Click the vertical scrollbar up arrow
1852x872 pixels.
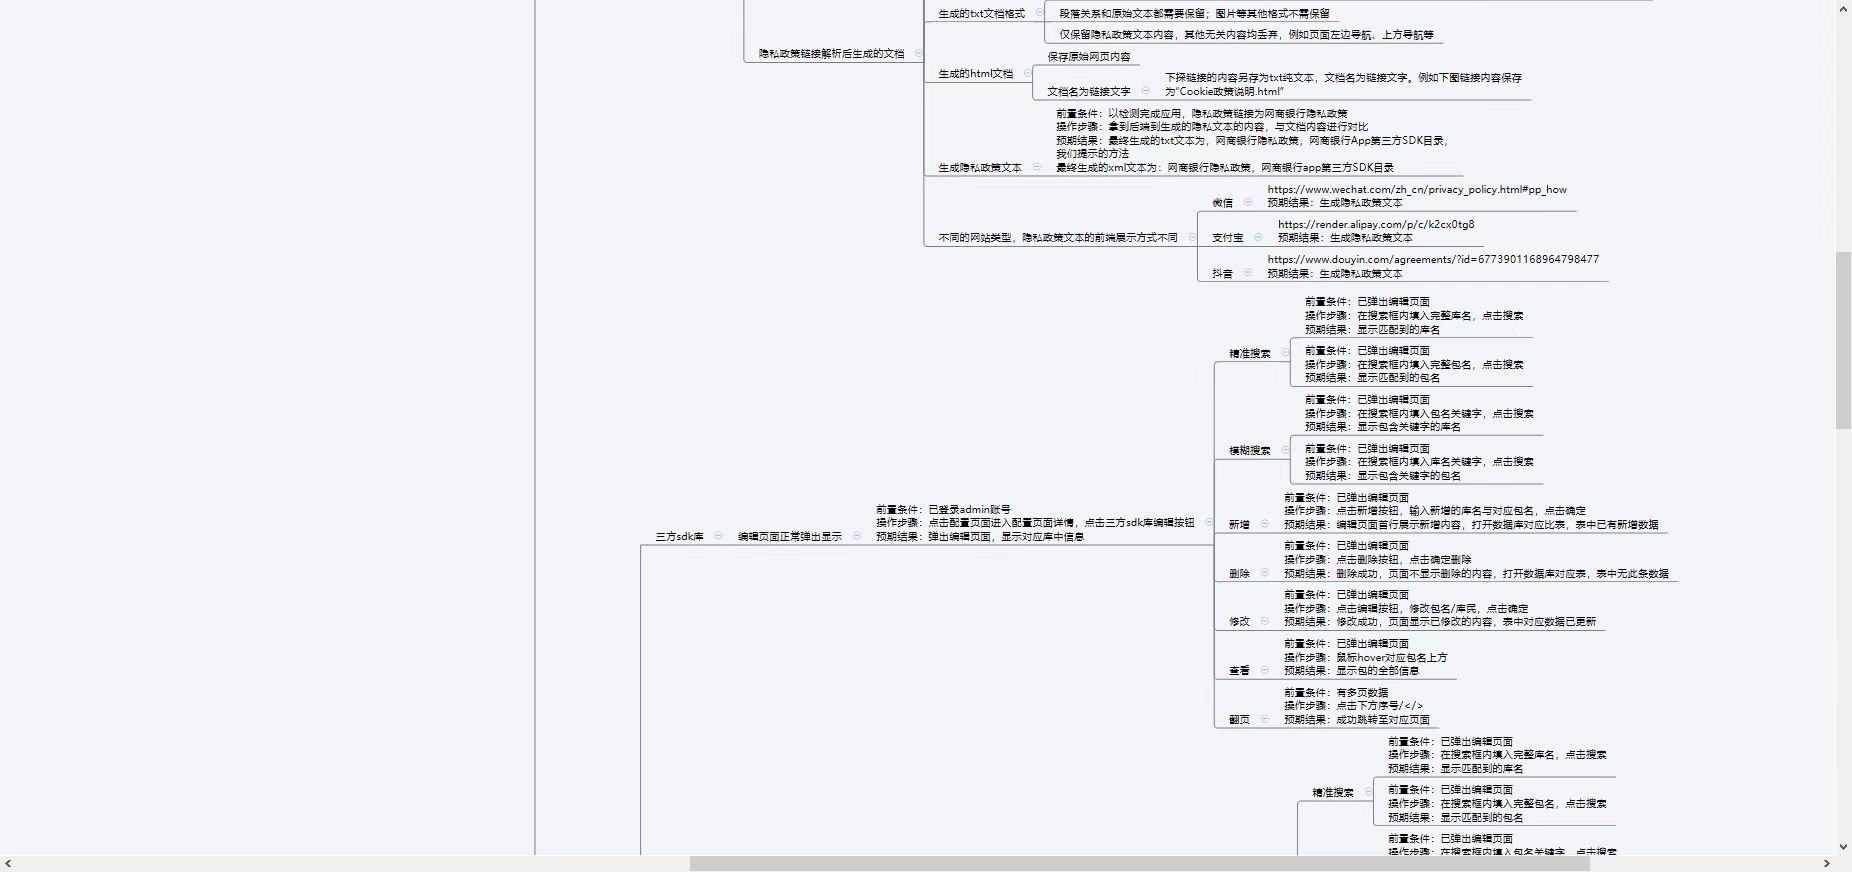1843,8
